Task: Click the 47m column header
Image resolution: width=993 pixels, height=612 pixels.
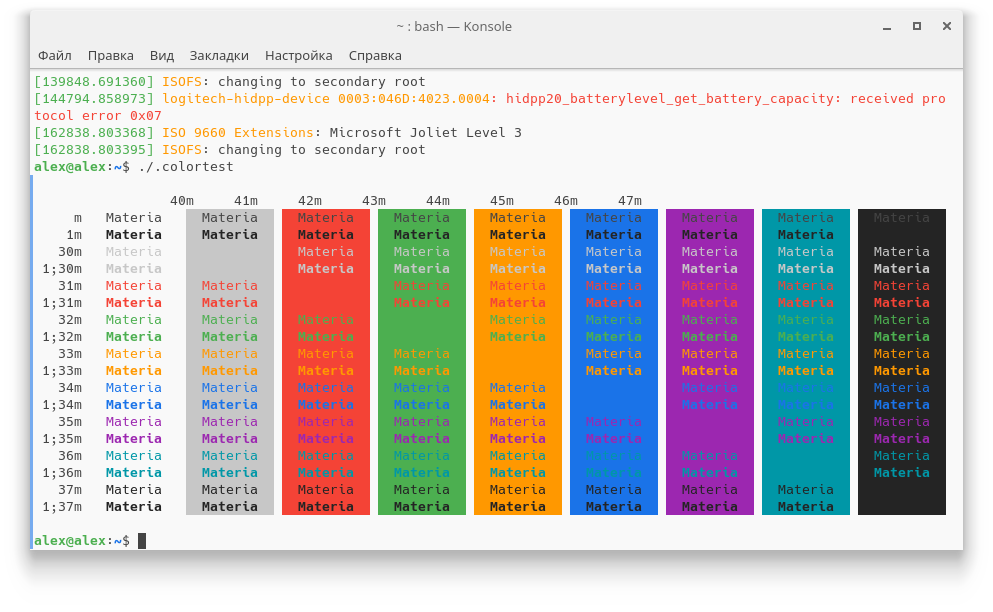Action: pyautogui.click(x=629, y=201)
